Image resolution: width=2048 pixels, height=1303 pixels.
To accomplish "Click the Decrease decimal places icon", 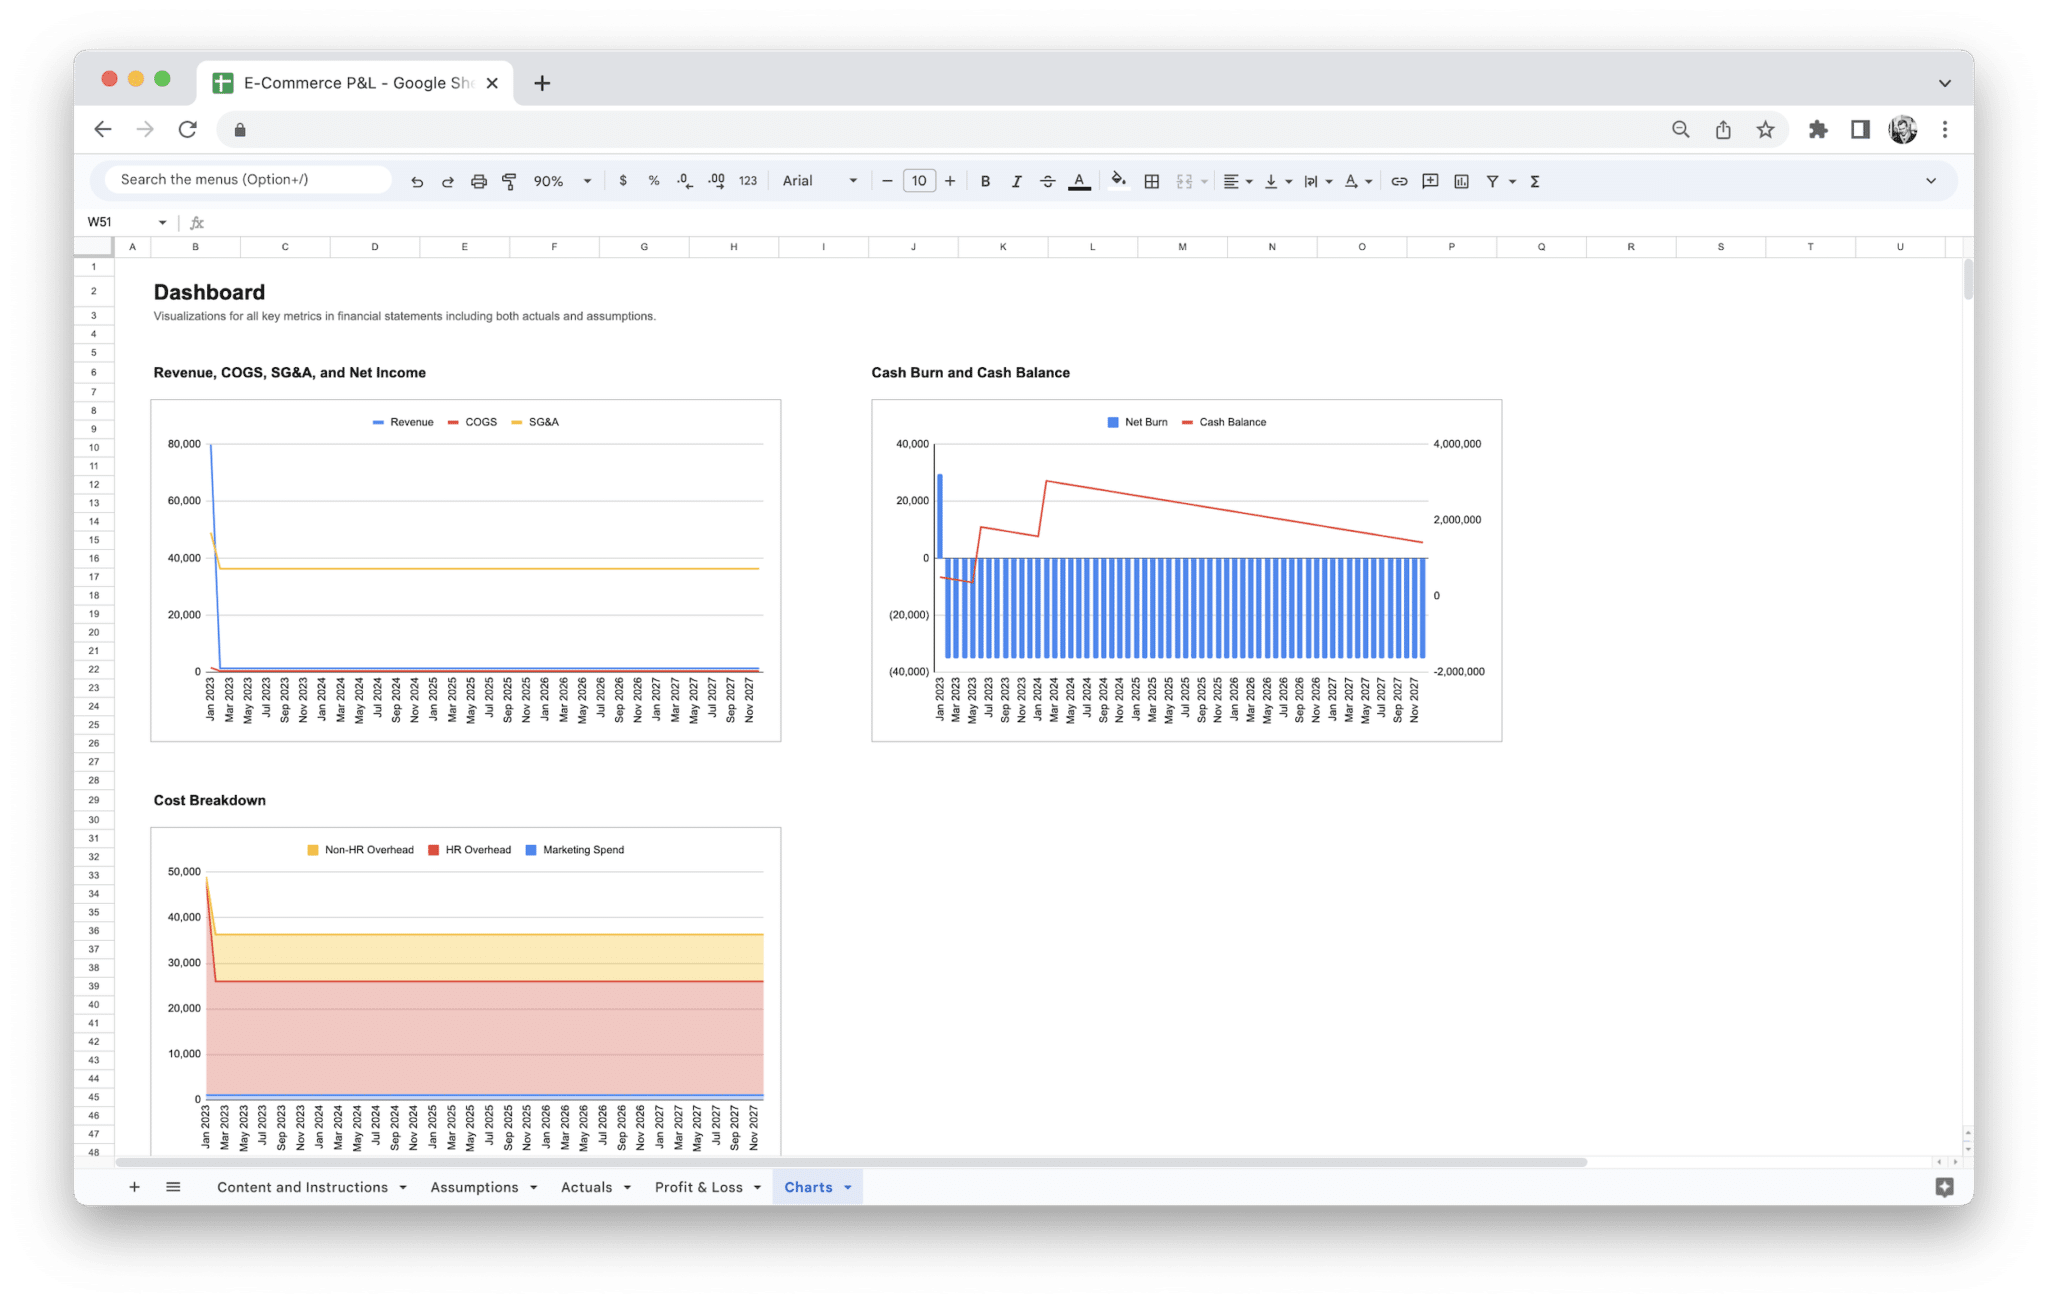I will (x=684, y=181).
